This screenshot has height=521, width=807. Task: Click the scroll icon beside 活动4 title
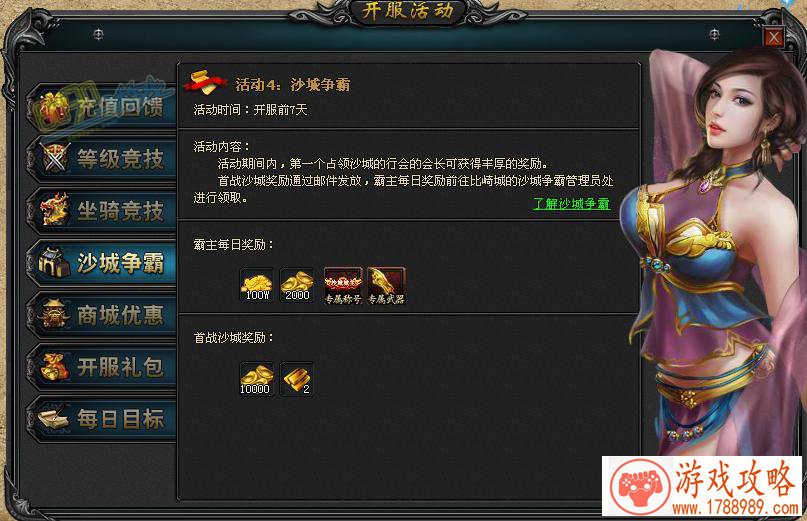[x=205, y=82]
